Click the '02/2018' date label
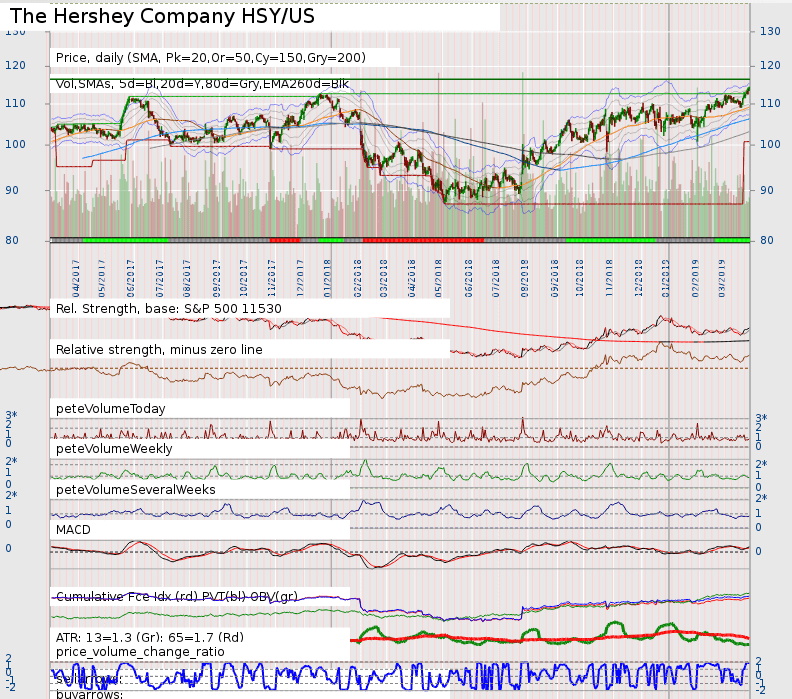The height and width of the screenshot is (699, 792). pyautogui.click(x=358, y=278)
